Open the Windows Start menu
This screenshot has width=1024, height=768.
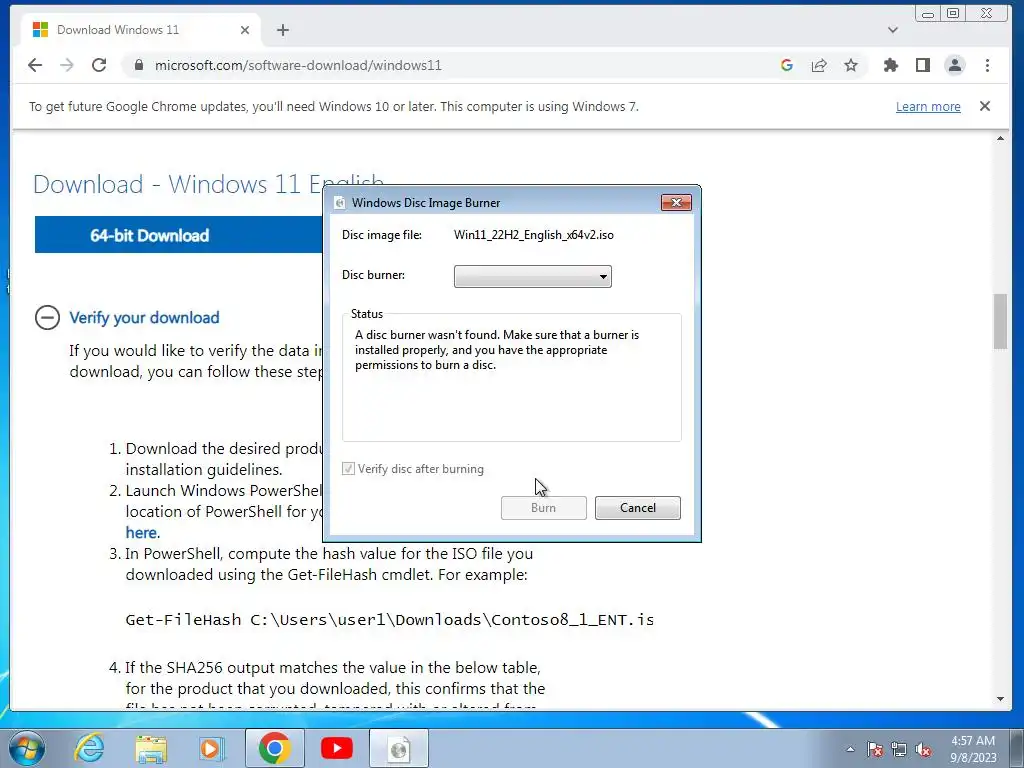(x=27, y=748)
